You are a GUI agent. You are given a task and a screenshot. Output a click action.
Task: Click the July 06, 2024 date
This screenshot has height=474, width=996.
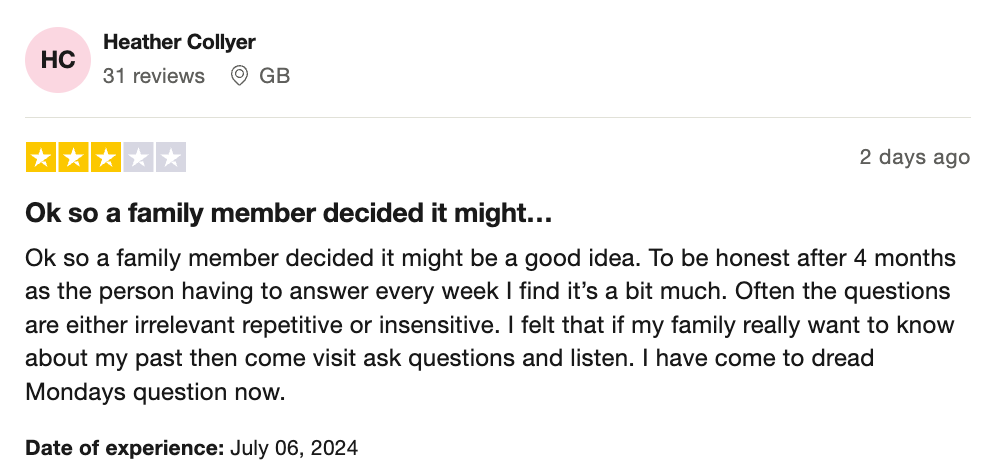pos(294,447)
